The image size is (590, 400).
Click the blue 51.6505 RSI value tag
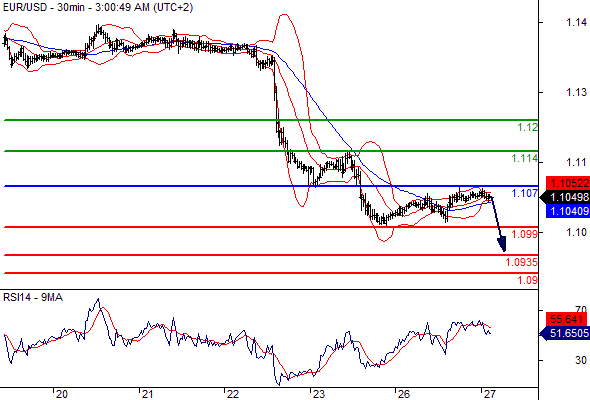point(565,333)
